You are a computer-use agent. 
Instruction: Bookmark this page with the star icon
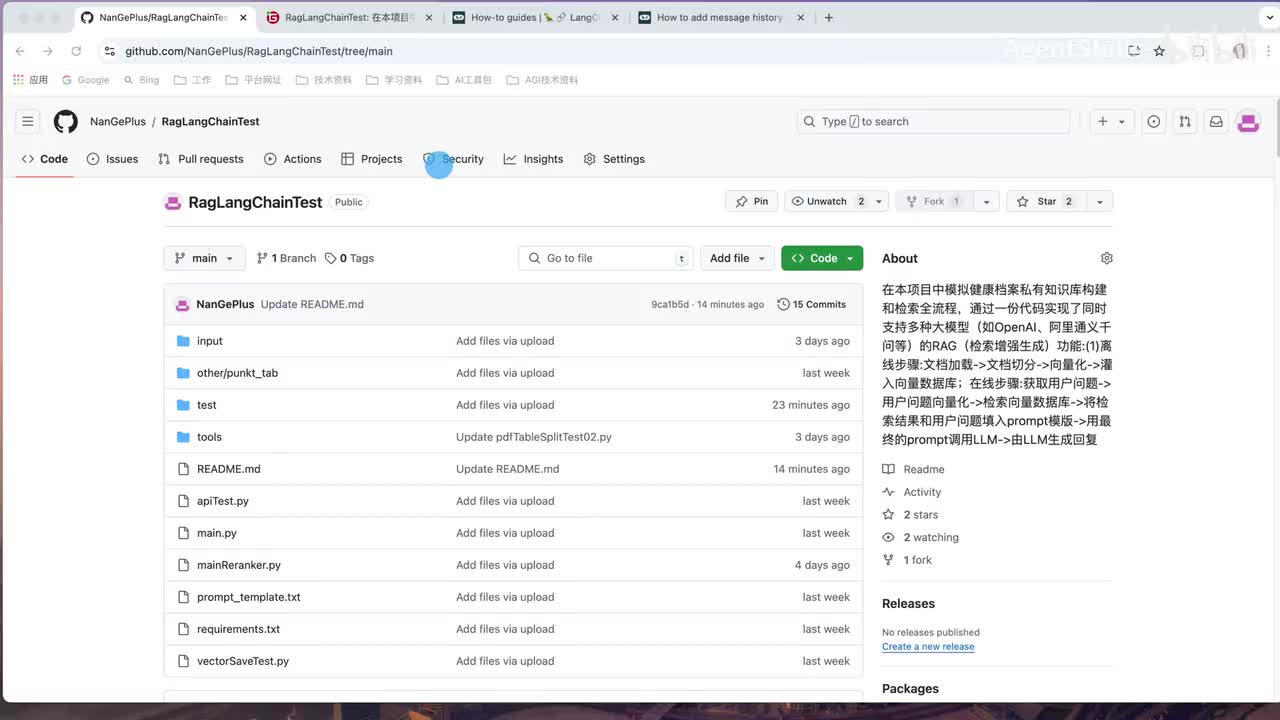click(x=1159, y=51)
